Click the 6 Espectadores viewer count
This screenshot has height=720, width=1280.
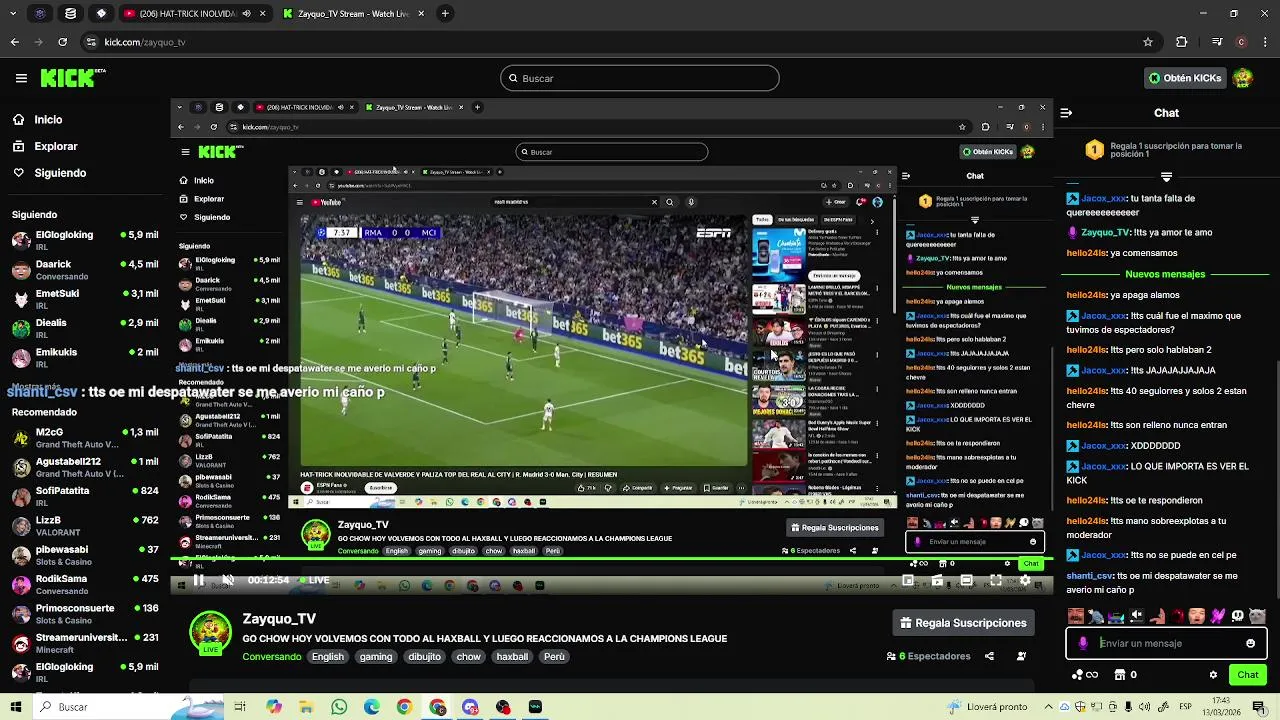point(928,656)
